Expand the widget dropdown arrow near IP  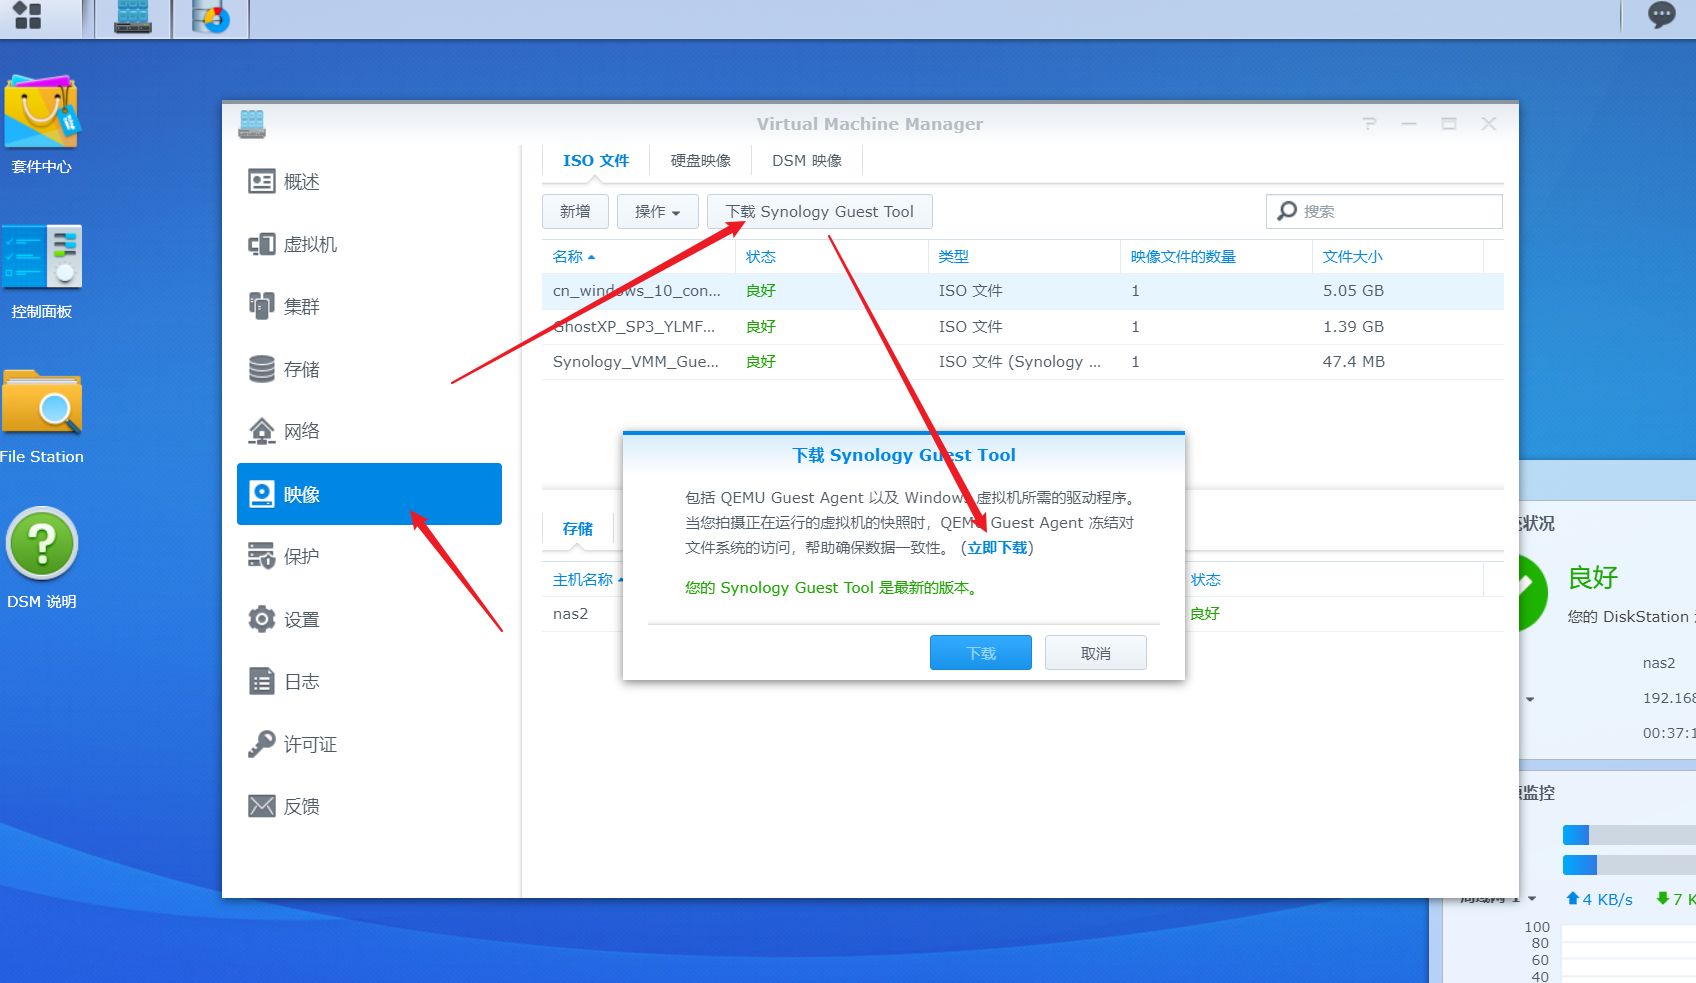[x=1530, y=699]
